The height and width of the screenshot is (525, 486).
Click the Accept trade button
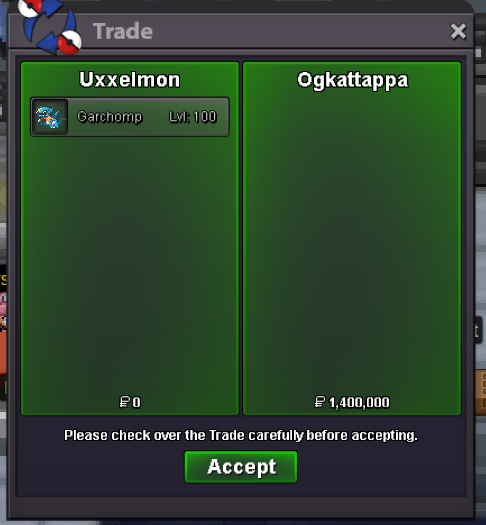point(241,467)
